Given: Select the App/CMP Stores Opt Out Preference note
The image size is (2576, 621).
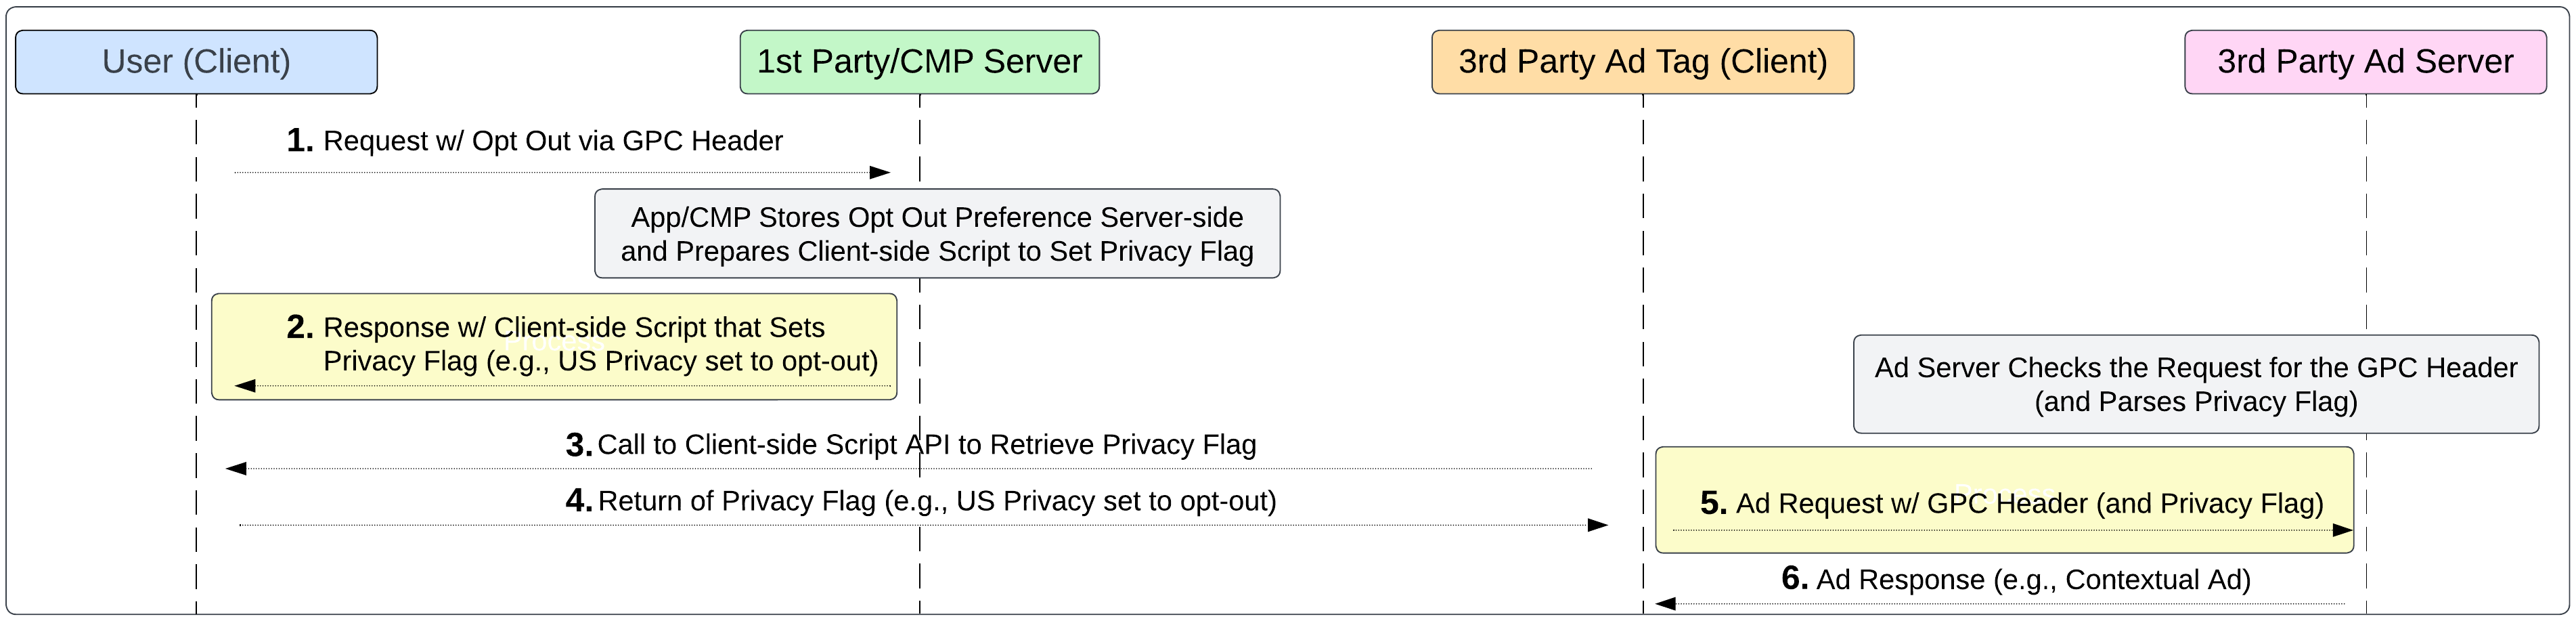Looking at the screenshot, I should 937,234.
